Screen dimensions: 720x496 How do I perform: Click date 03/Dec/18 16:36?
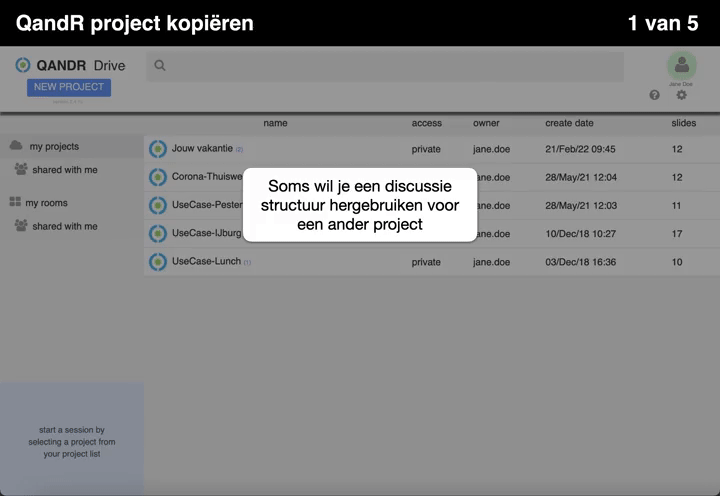tap(580, 262)
